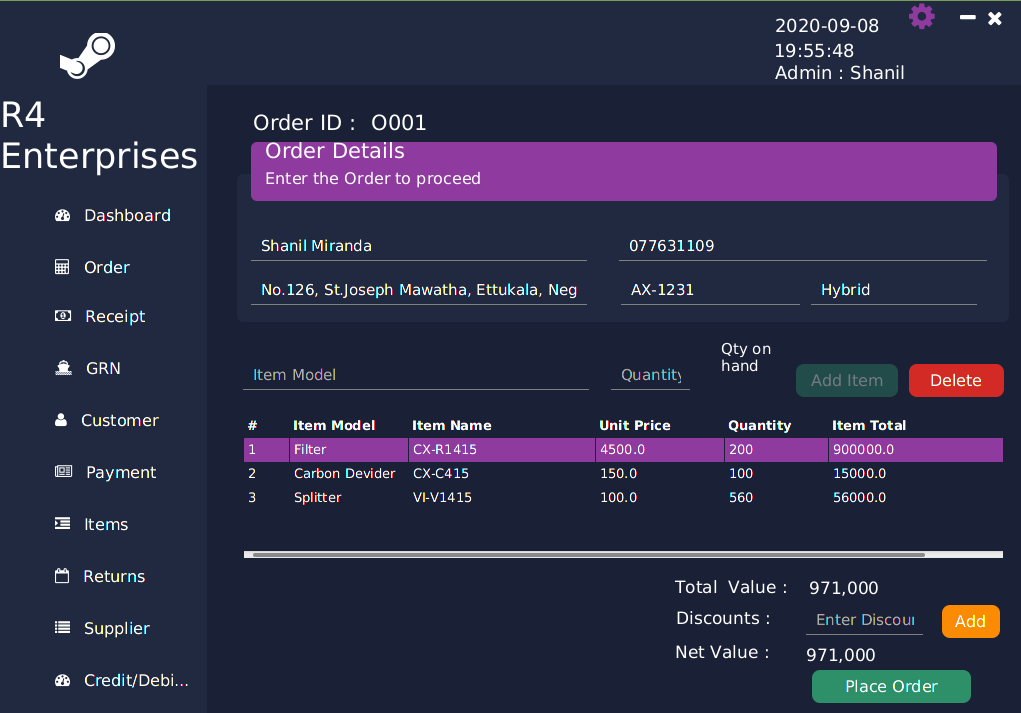Image resolution: width=1021 pixels, height=713 pixels.
Task: Click the Item Model column header
Action: point(334,425)
